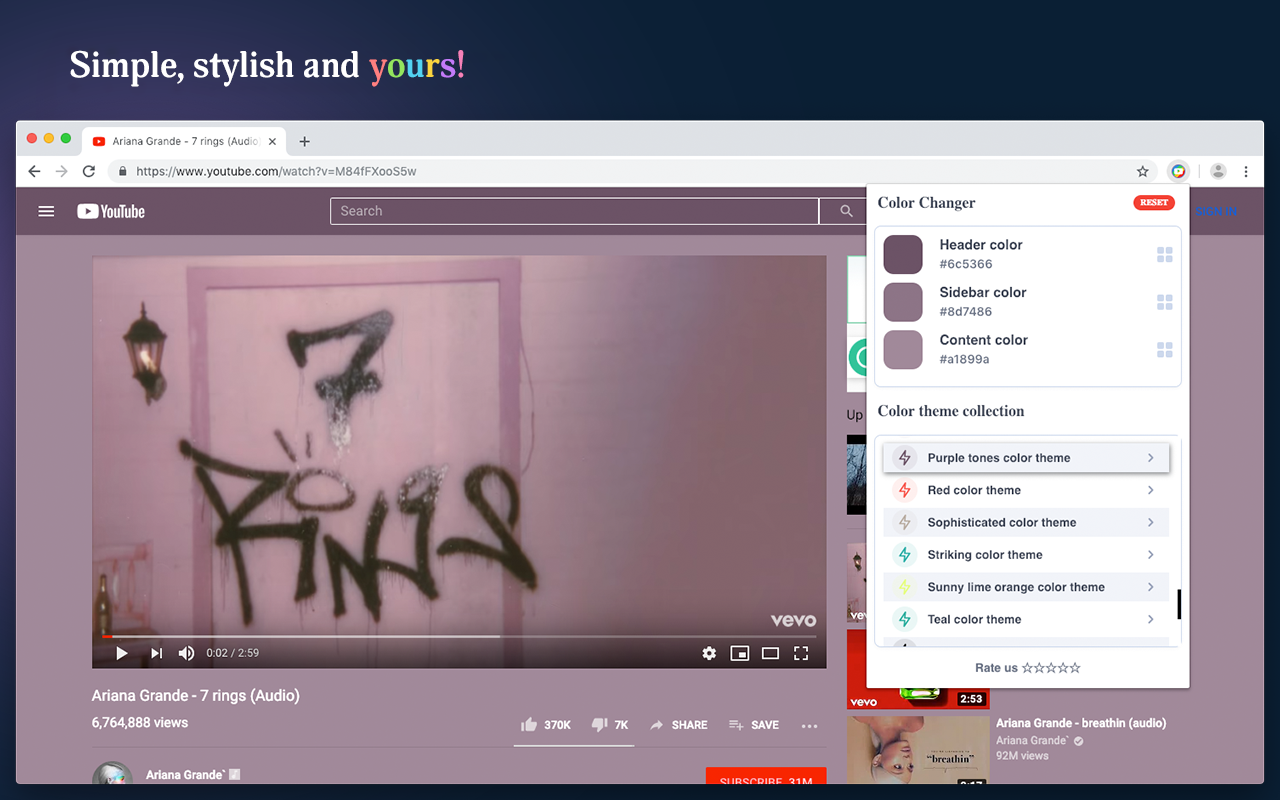Image resolution: width=1280 pixels, height=800 pixels.
Task: Open video settings gear
Action: click(x=709, y=653)
